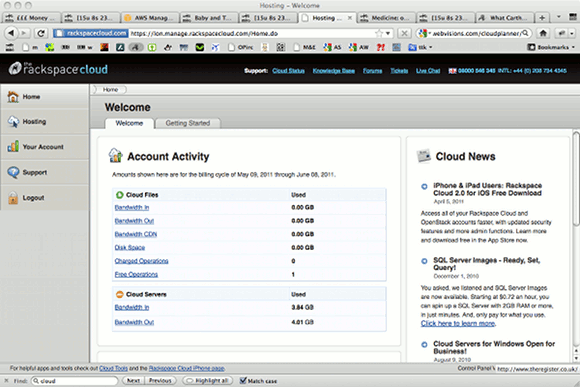The image size is (580, 387).
Task: Bookmark page with star icon
Action: coord(379,33)
